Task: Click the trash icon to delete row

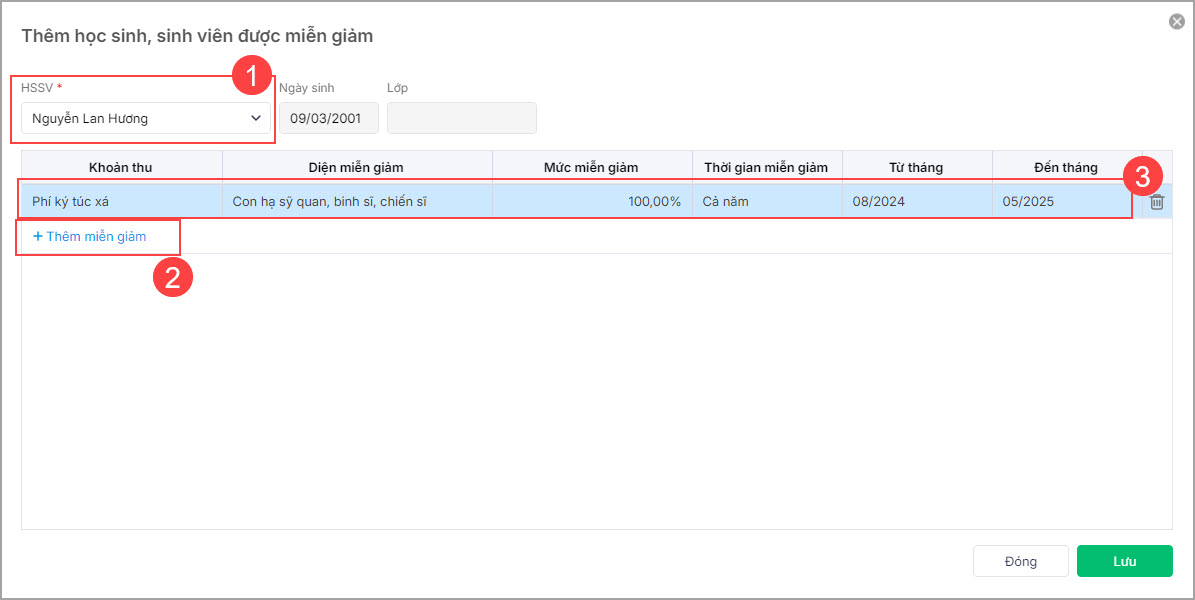Action: [x=1157, y=202]
